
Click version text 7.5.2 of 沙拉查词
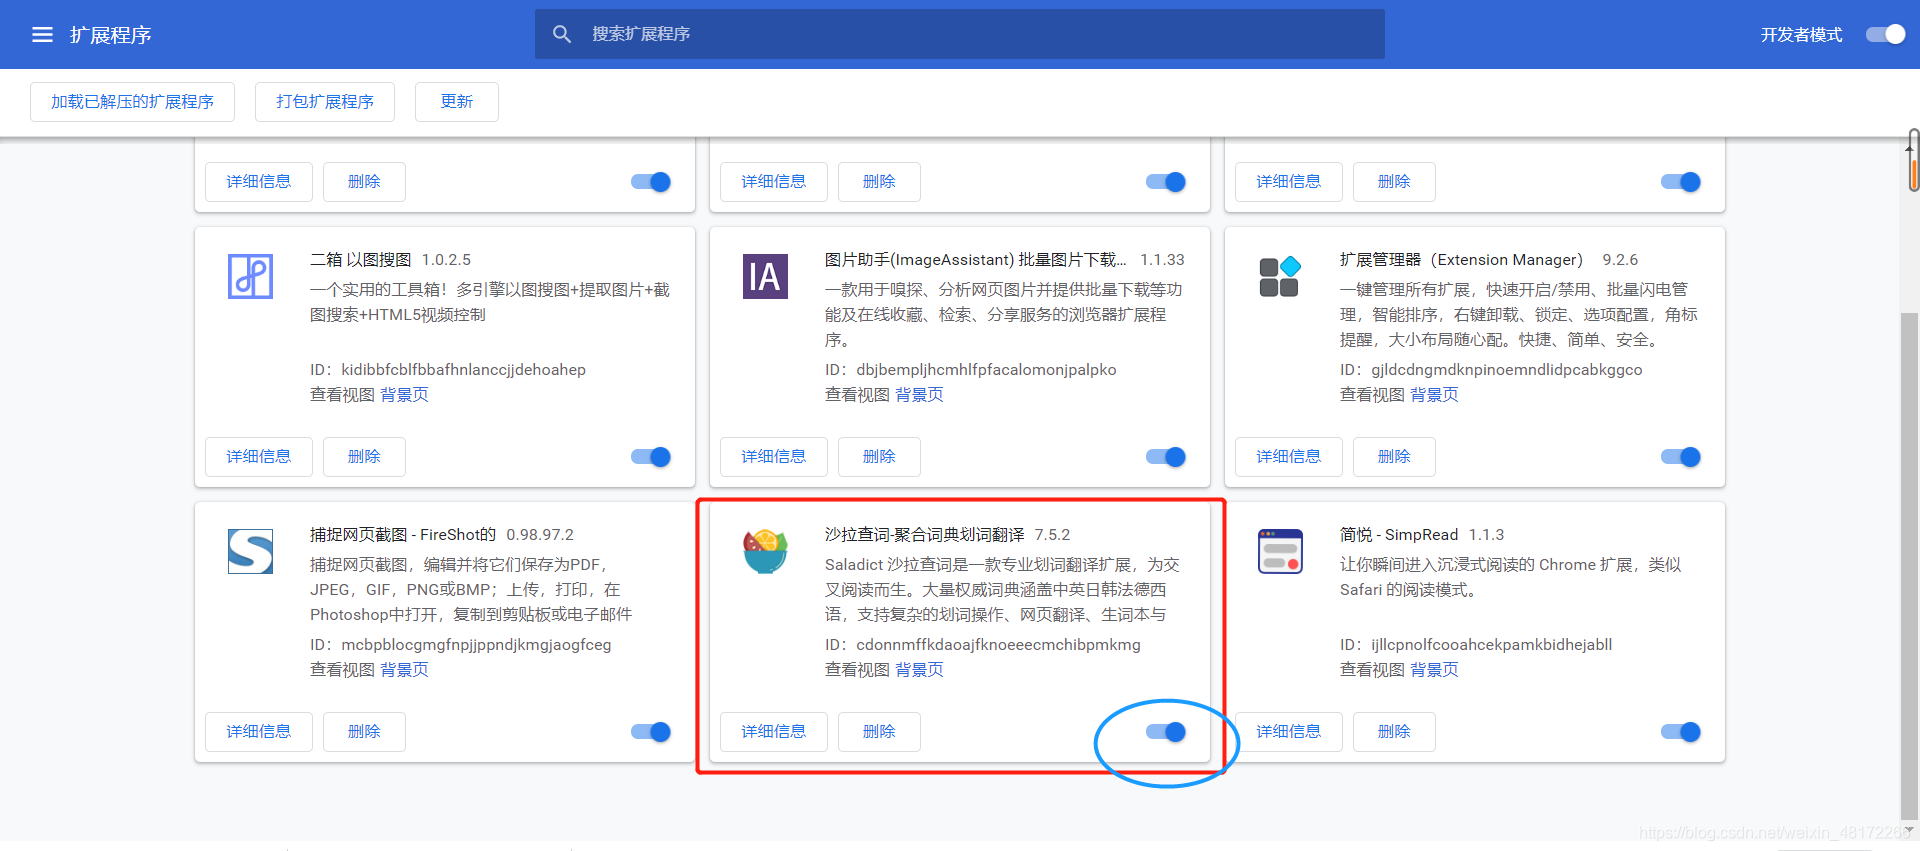[x=1052, y=535]
